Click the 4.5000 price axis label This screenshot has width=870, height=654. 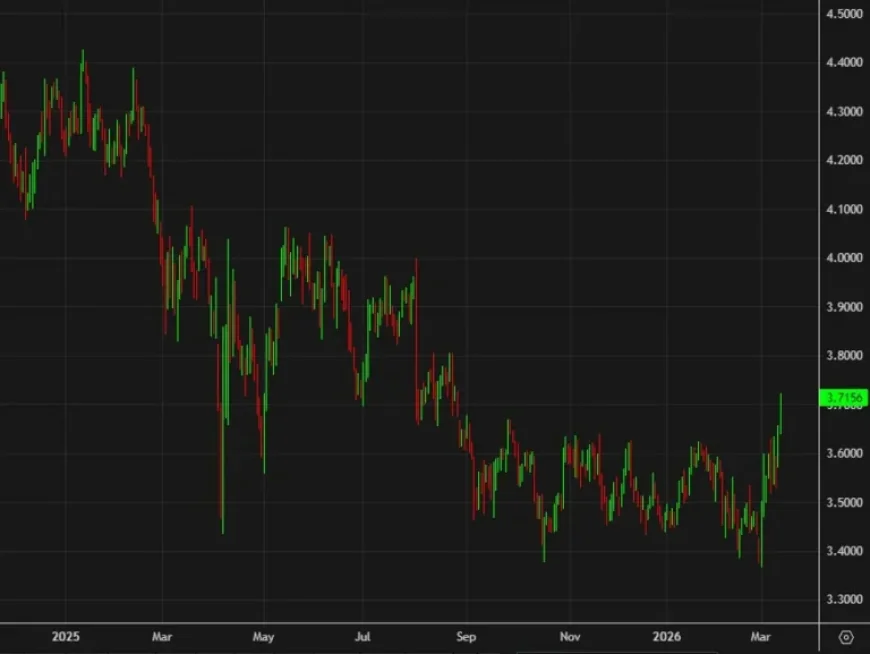[x=843, y=14]
